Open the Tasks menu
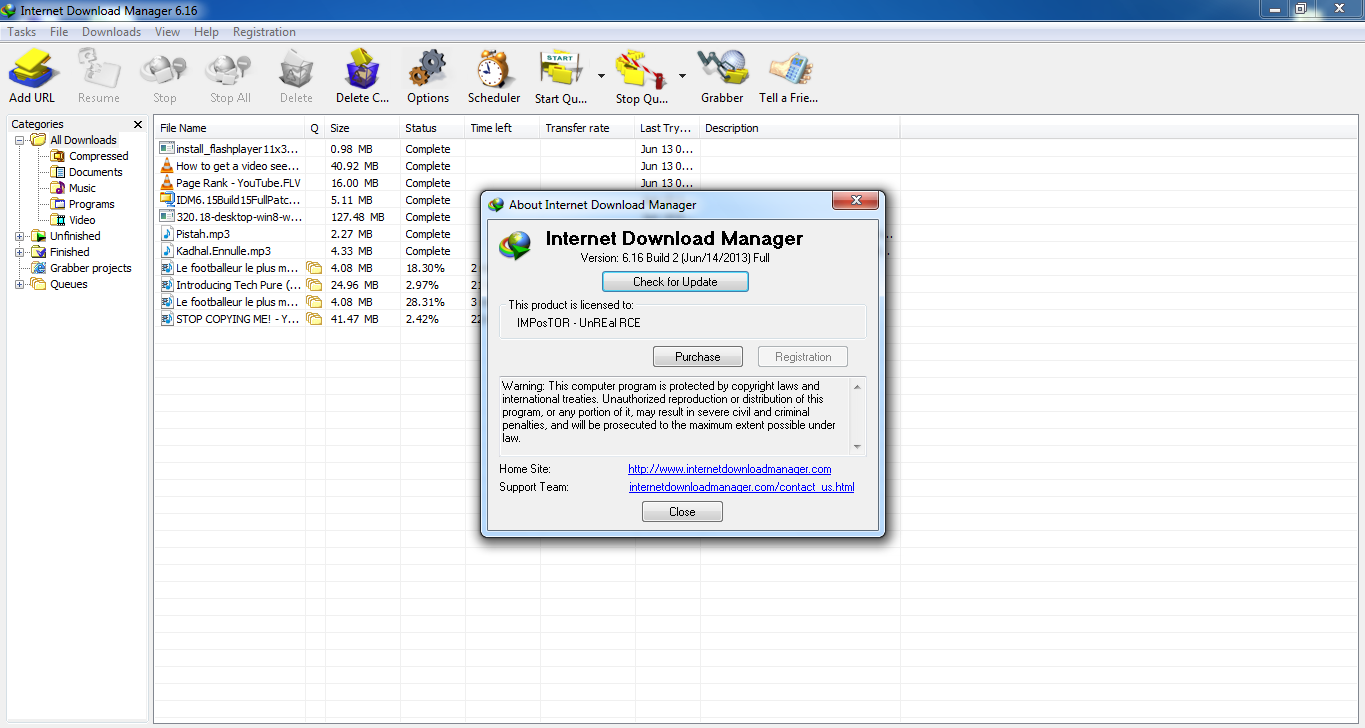The height and width of the screenshot is (728, 1365). 22,32
